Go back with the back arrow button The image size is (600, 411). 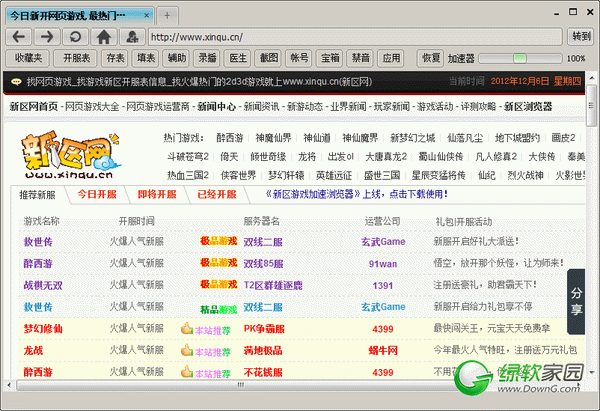click(x=18, y=37)
